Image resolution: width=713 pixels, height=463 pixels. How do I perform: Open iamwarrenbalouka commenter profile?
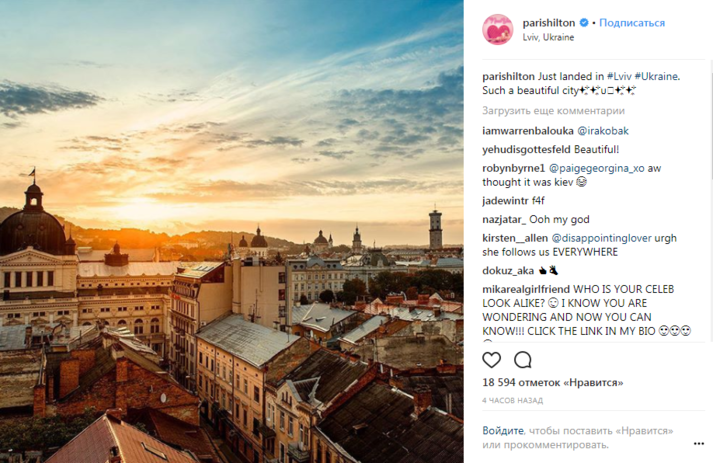click(528, 131)
